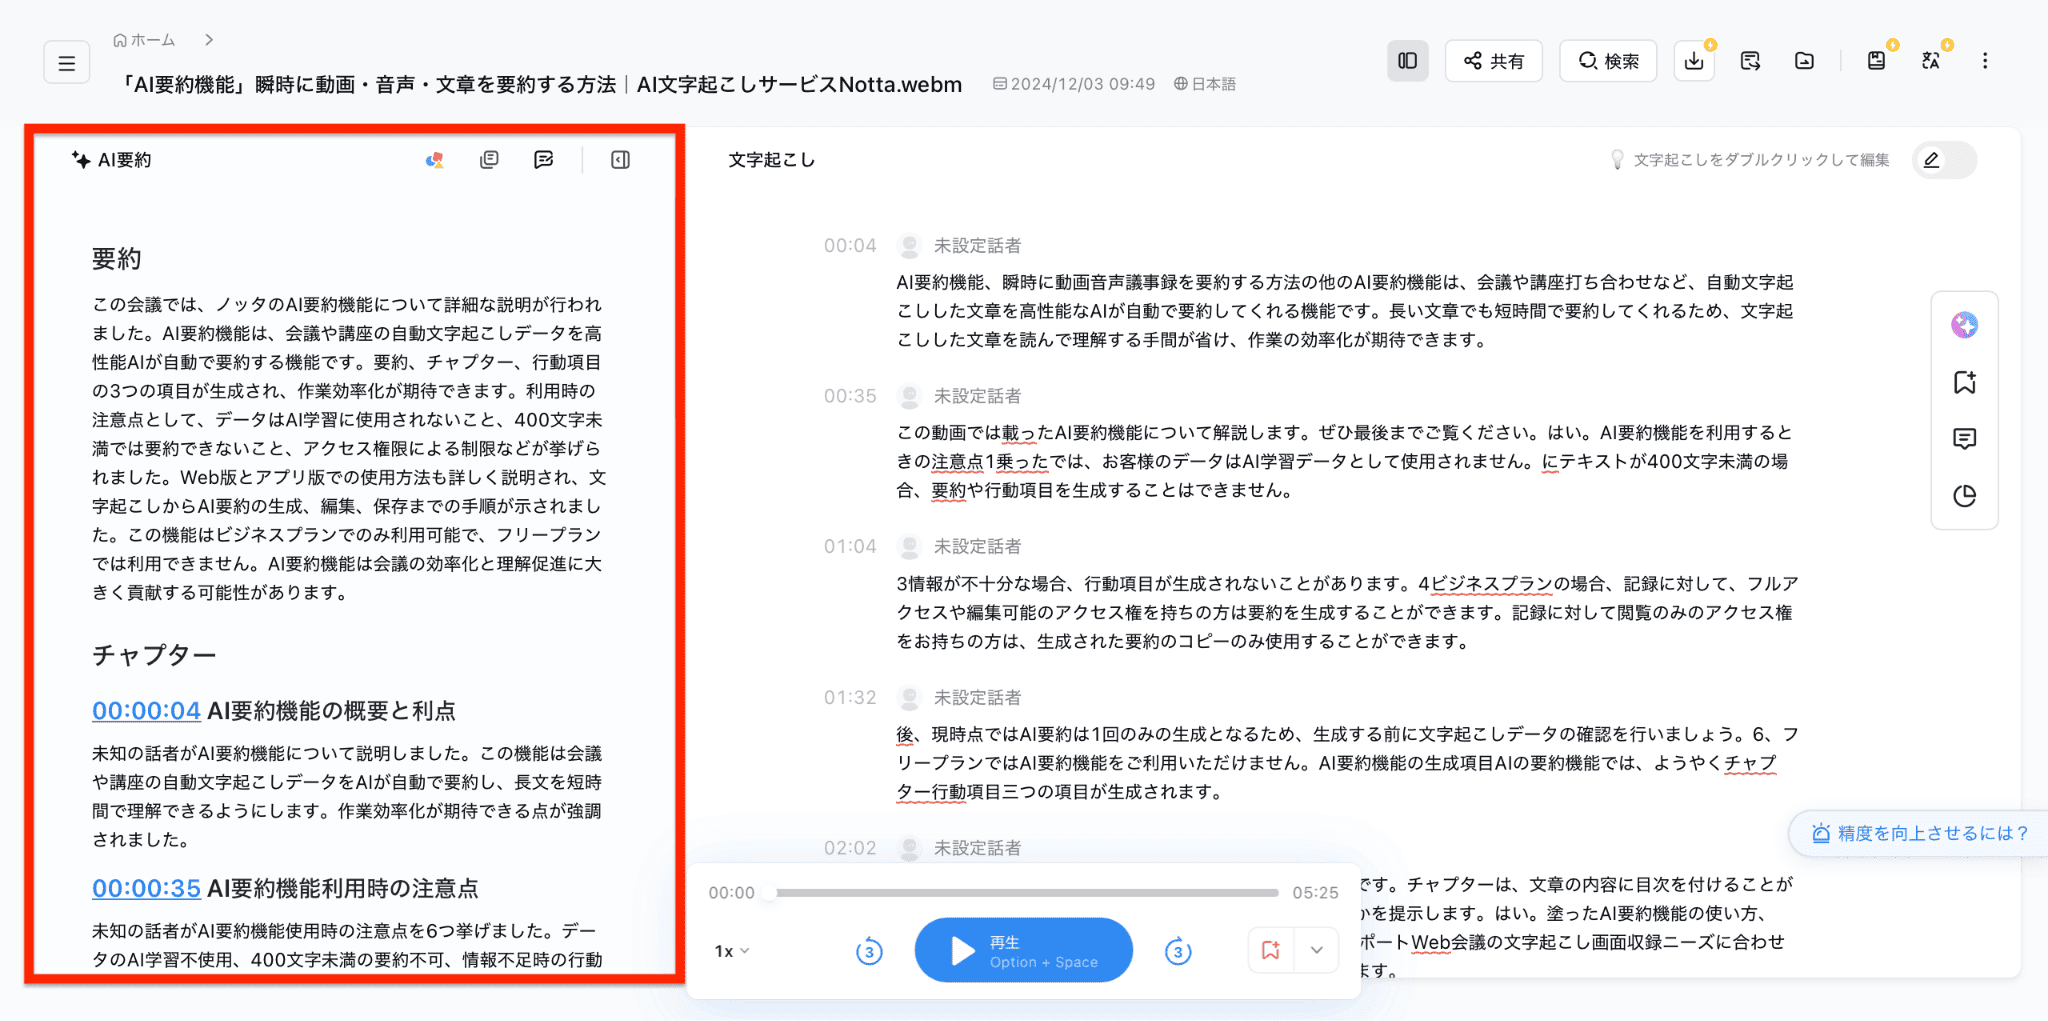The height and width of the screenshot is (1021, 2048).
Task: Click the 文字起こし section heading
Action: 771,160
